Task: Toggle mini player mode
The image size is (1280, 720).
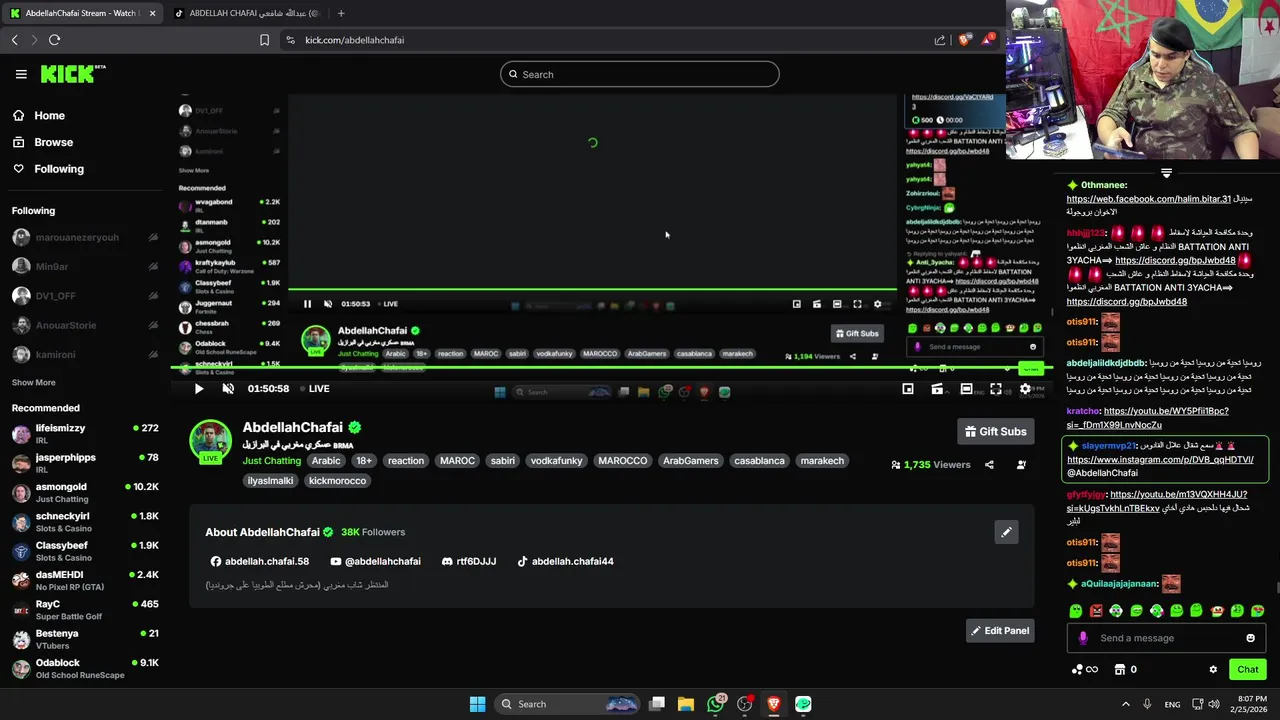Action: click(x=908, y=389)
